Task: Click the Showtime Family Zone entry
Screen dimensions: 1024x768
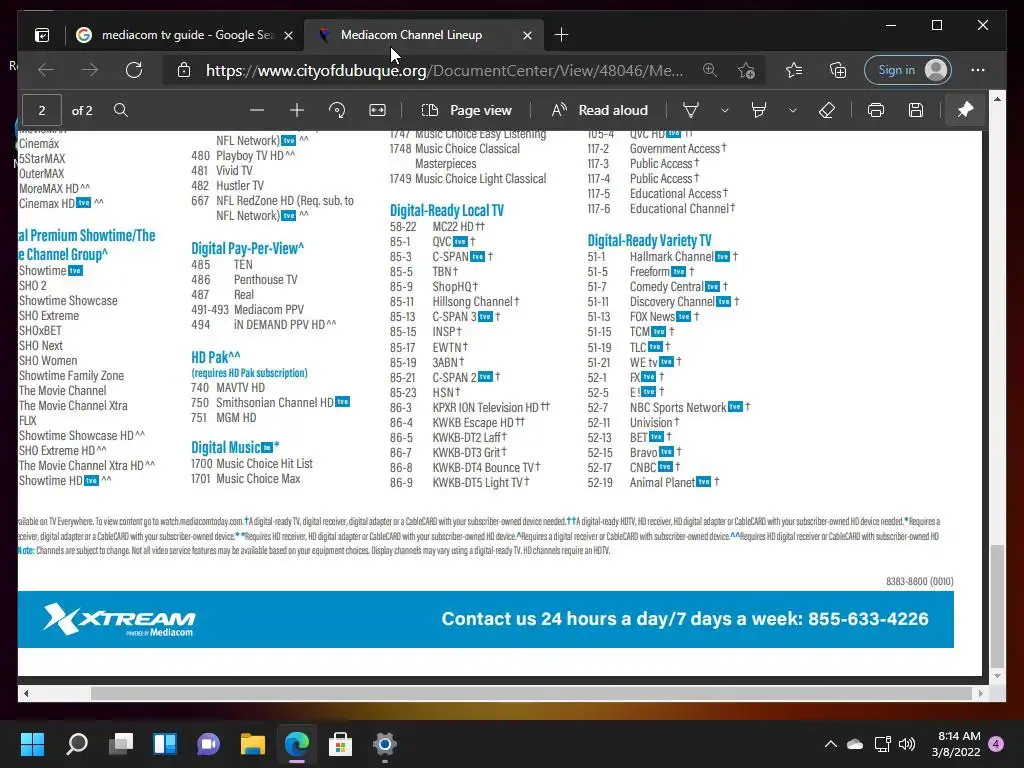Action: (x=71, y=376)
